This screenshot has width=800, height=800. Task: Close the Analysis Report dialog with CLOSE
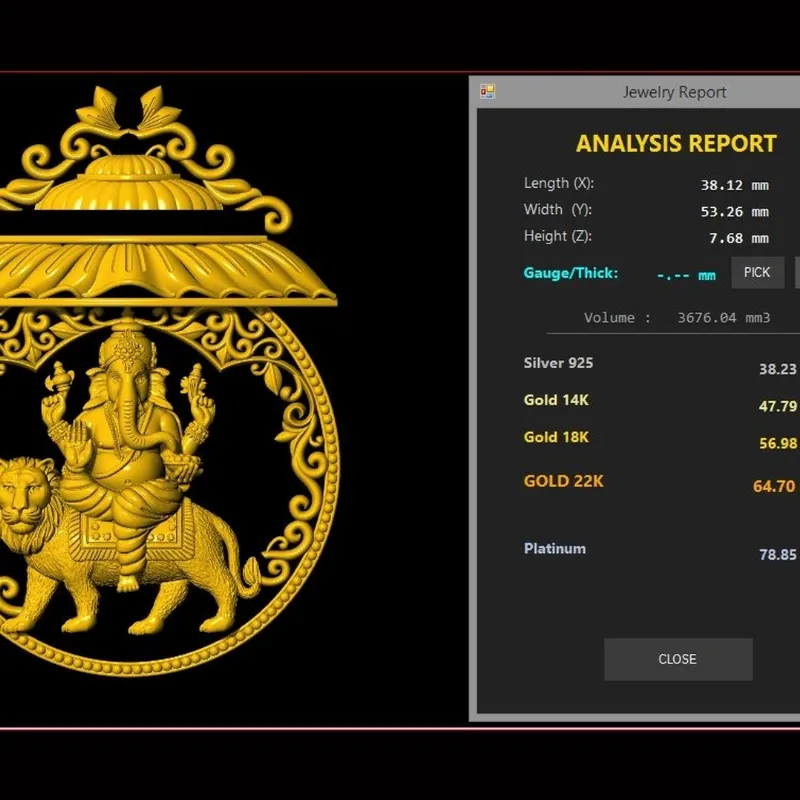(678, 659)
